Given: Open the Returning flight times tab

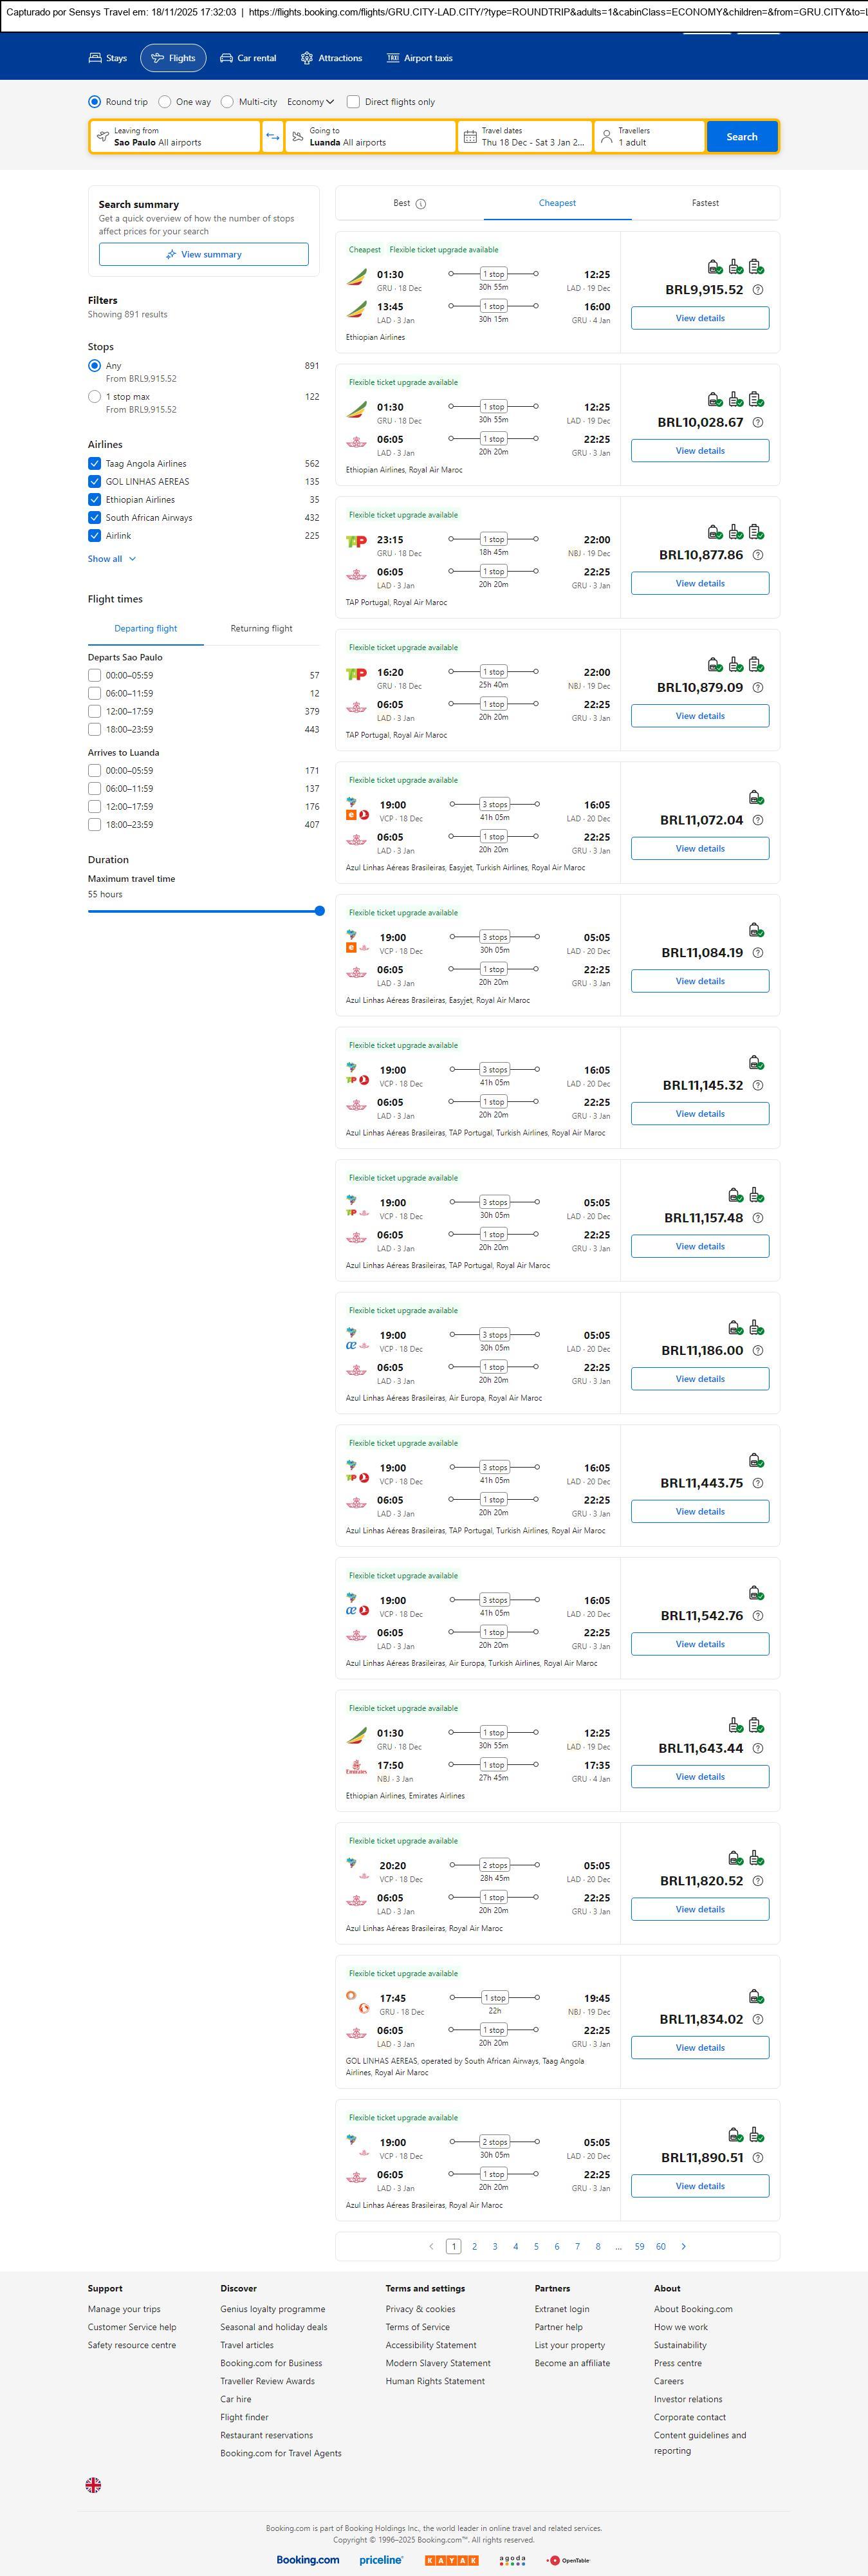Looking at the screenshot, I should 261,629.
